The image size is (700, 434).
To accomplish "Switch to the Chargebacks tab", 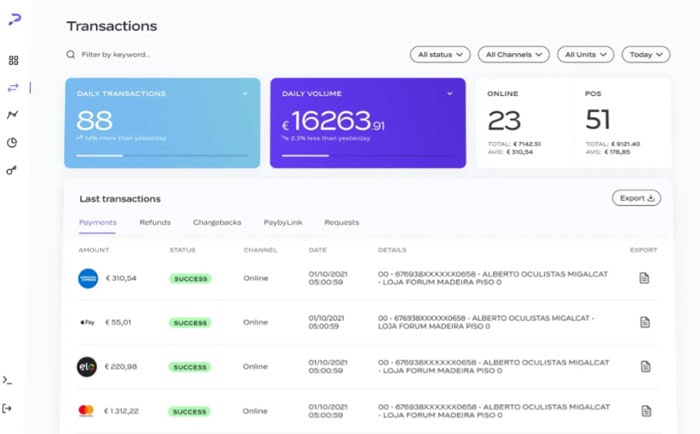I will tap(217, 222).
